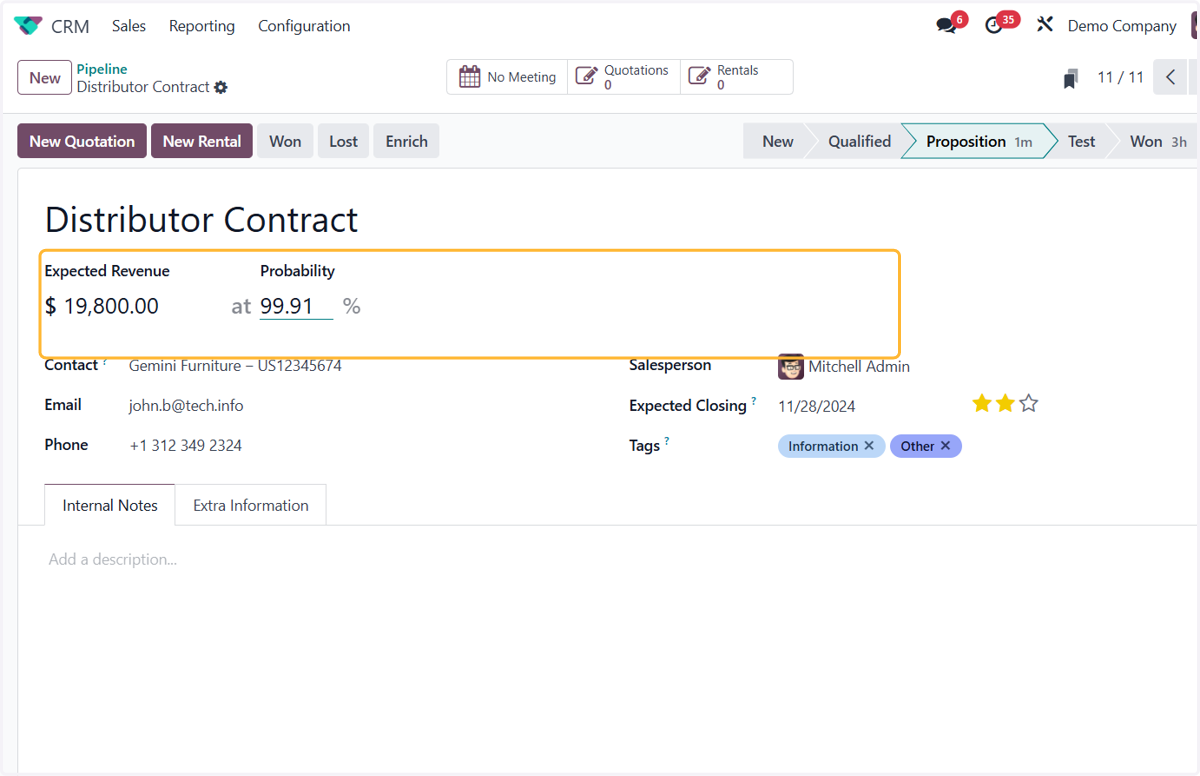Viewport: 1200px width, 776px height.
Task: Open the Rentals stat button
Action: click(x=736, y=77)
